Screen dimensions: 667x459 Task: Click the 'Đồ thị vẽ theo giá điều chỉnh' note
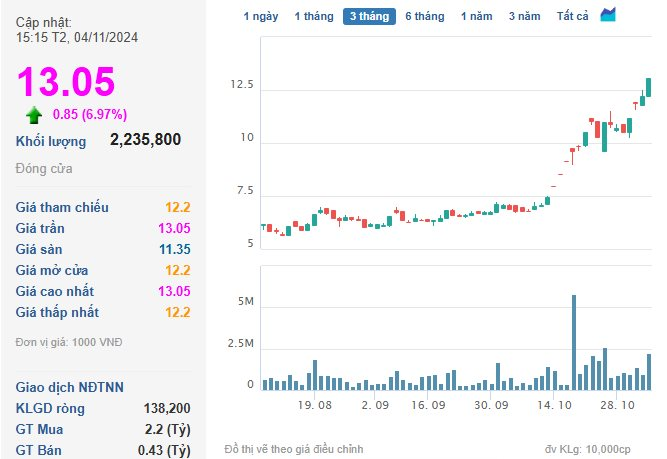294,449
